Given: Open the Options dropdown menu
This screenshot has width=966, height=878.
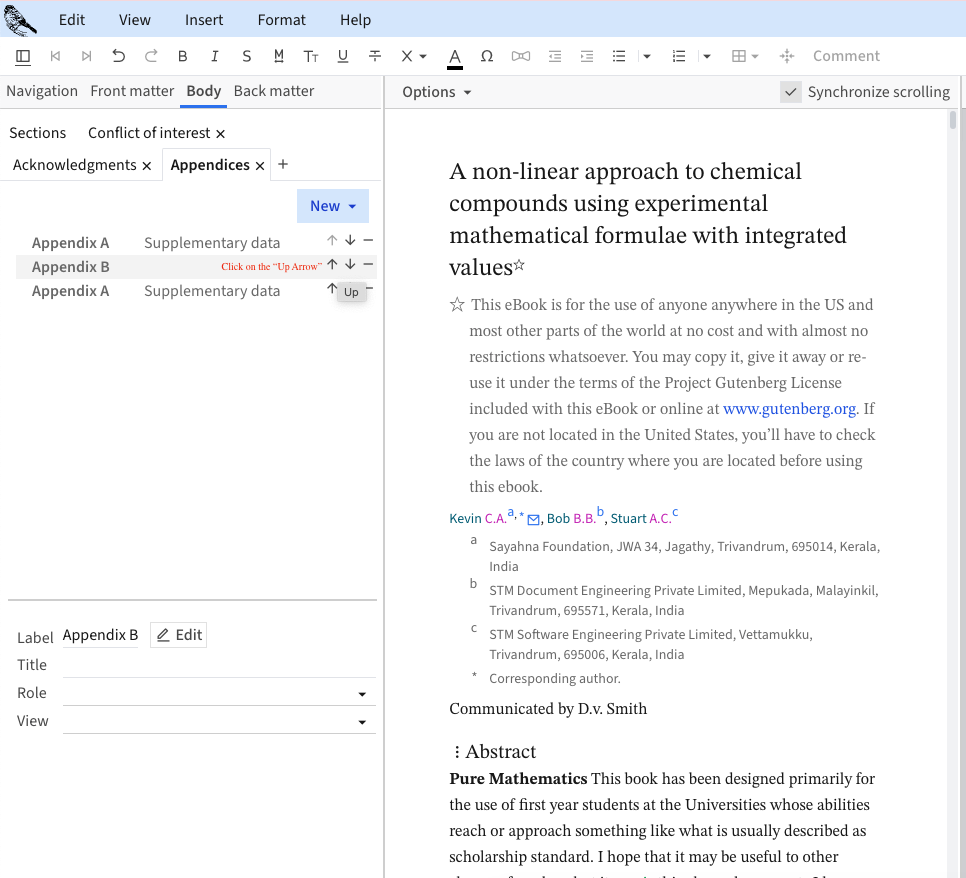Looking at the screenshot, I should click(x=436, y=92).
